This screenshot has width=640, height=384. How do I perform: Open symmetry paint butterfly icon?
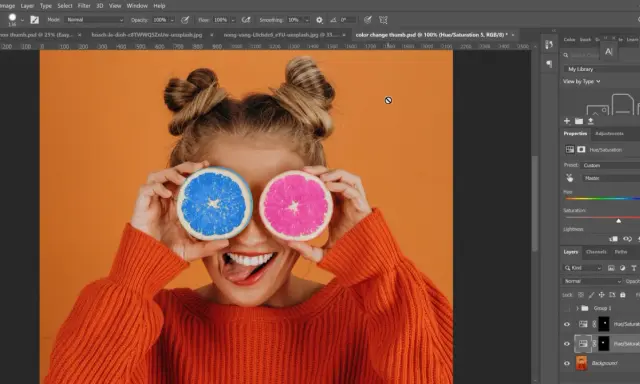point(383,20)
